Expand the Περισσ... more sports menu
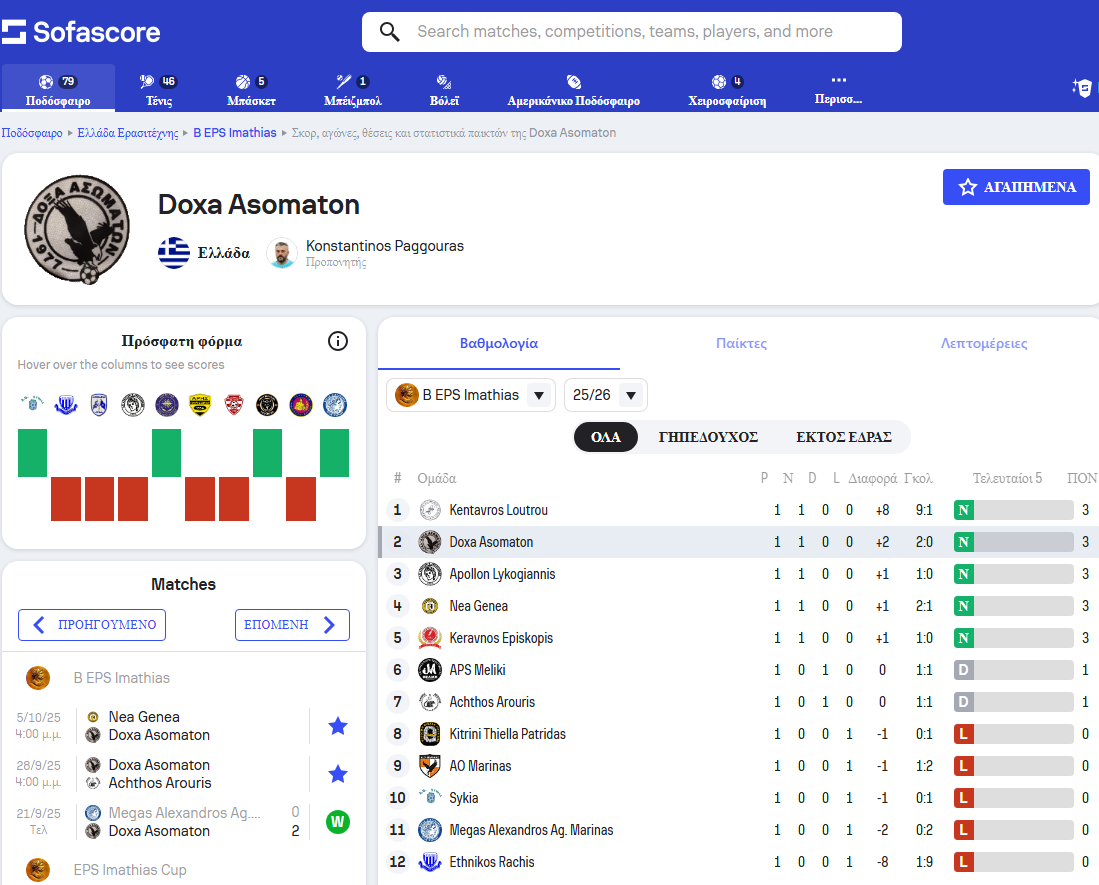This screenshot has width=1099, height=885. 838,90
